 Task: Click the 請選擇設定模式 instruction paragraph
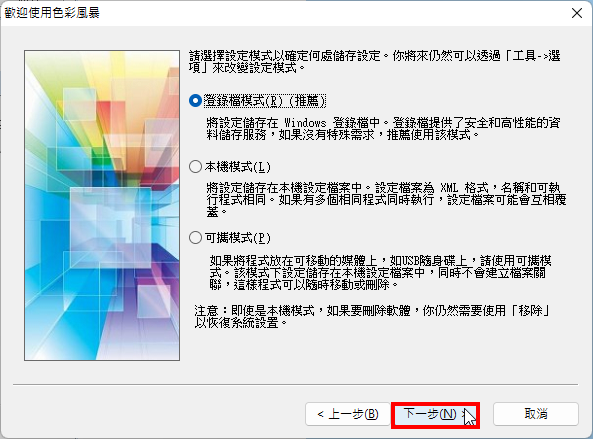pyautogui.click(x=374, y=62)
